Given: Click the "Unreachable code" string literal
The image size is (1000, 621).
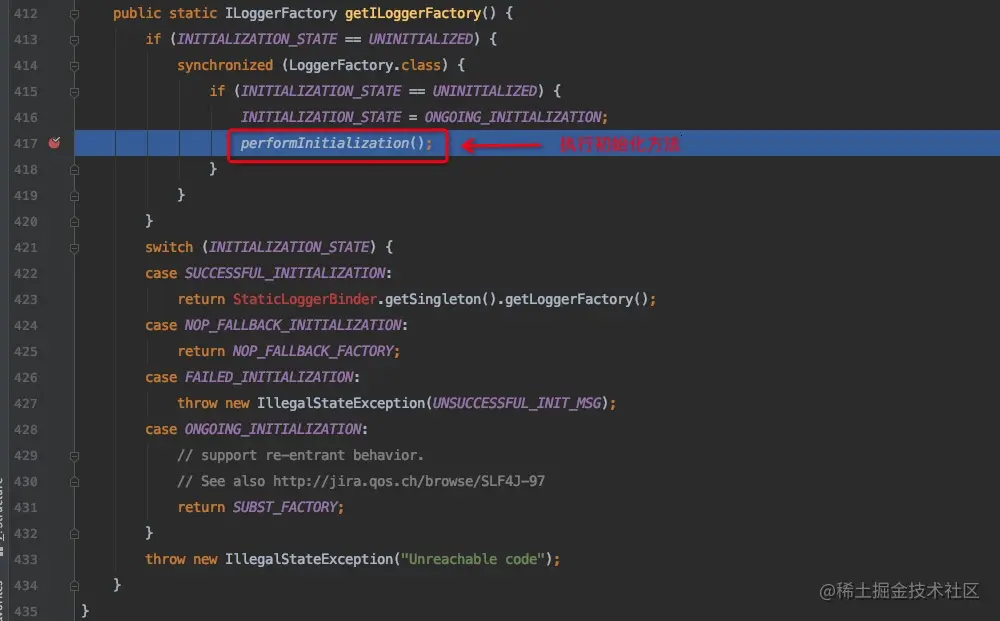Looking at the screenshot, I should click(473, 559).
